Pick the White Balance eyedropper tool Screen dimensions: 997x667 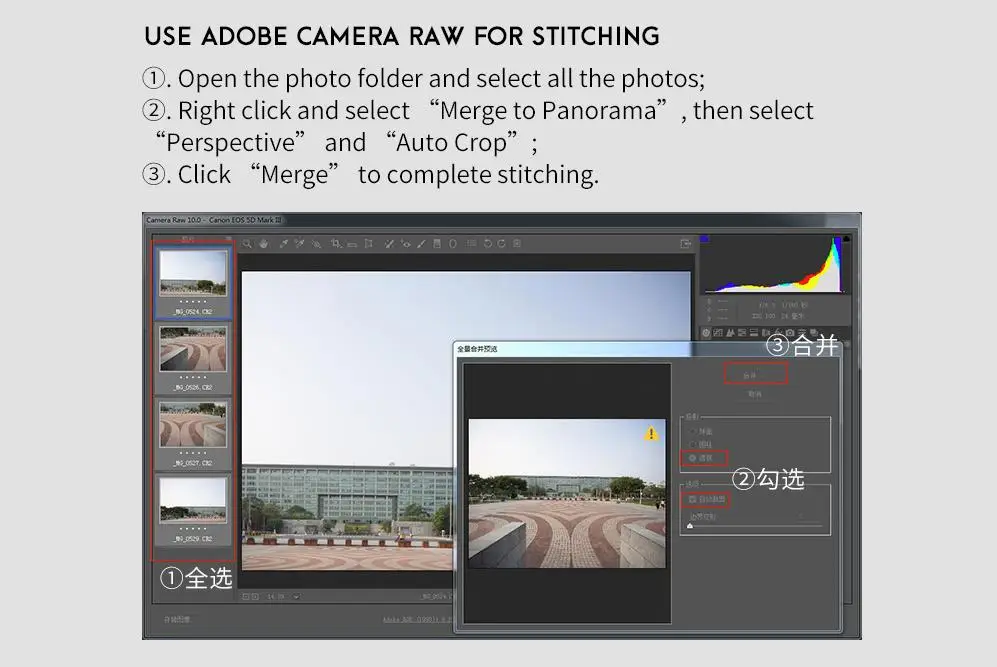[x=284, y=244]
